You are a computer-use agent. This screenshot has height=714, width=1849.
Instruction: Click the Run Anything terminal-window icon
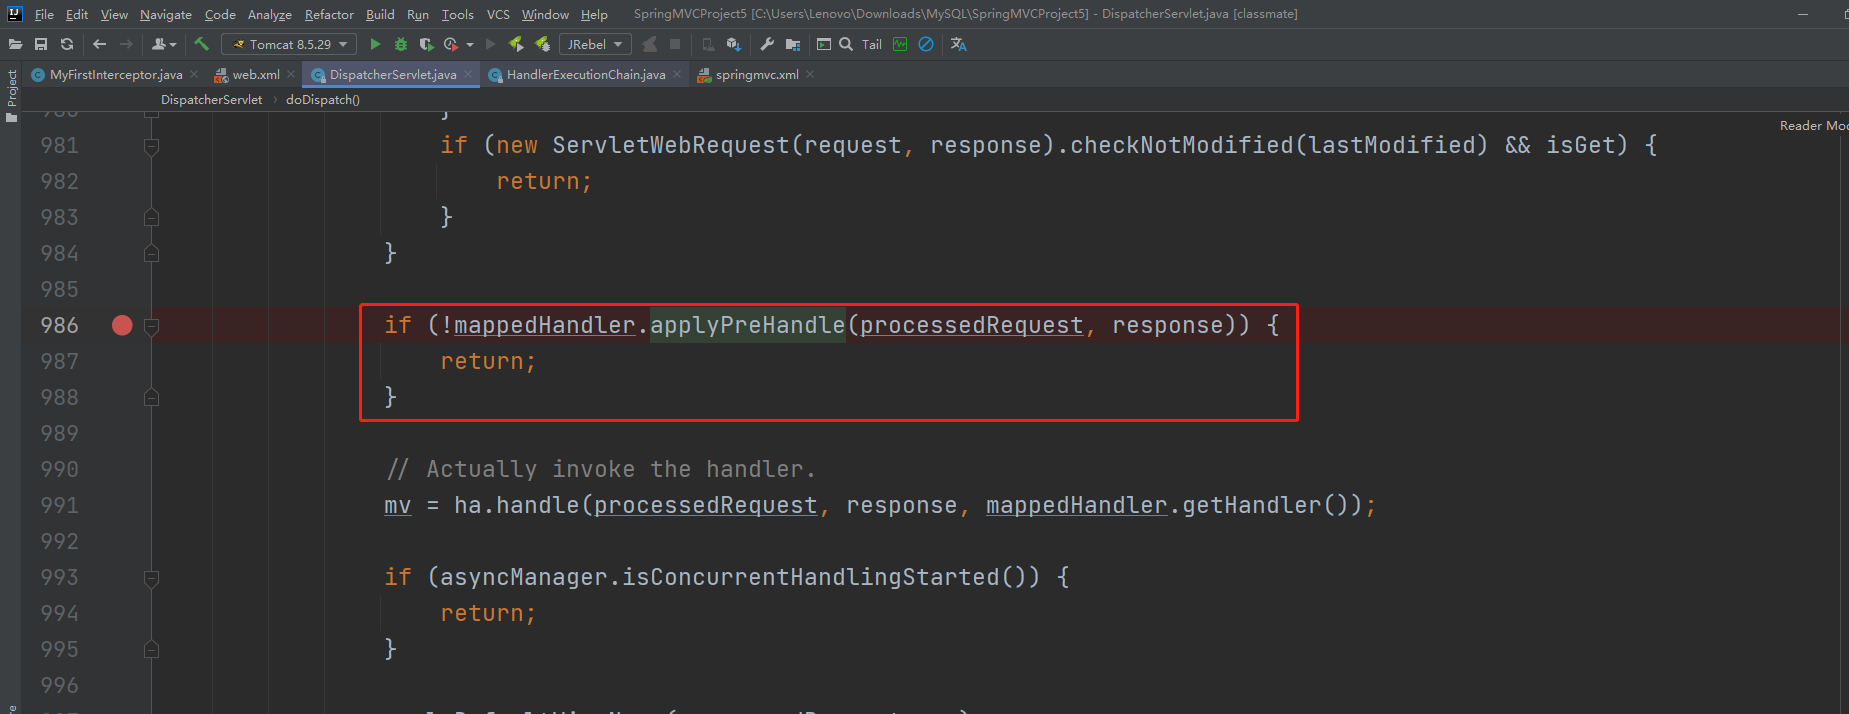coord(824,44)
